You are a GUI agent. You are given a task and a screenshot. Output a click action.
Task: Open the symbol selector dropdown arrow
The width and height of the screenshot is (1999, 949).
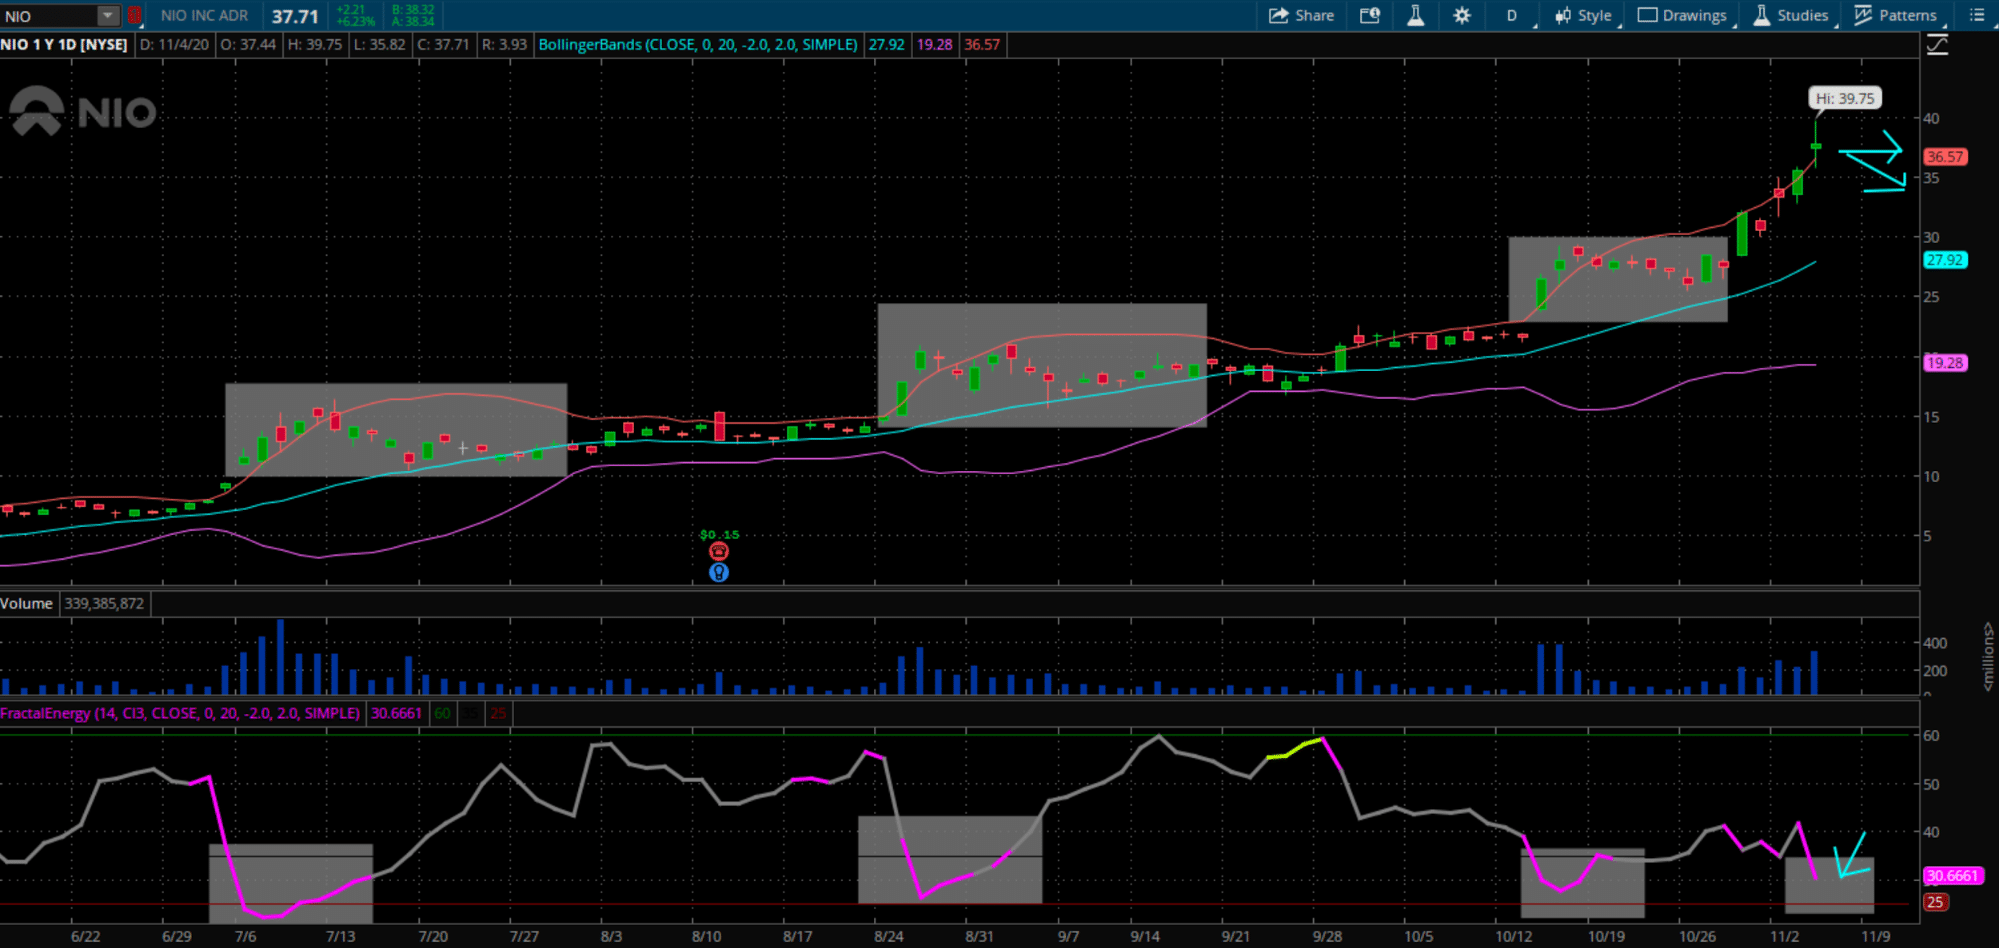pyautogui.click(x=108, y=16)
